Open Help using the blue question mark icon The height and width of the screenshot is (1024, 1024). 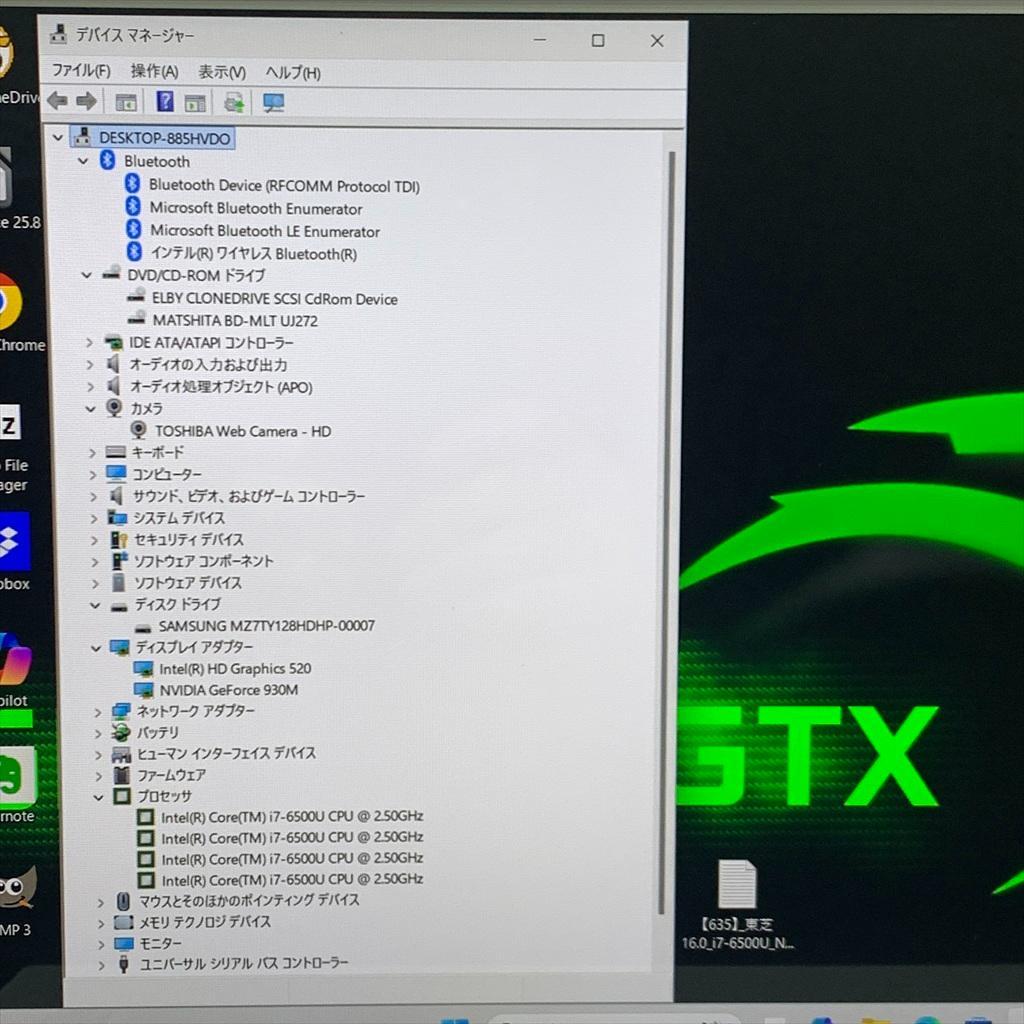[x=164, y=100]
